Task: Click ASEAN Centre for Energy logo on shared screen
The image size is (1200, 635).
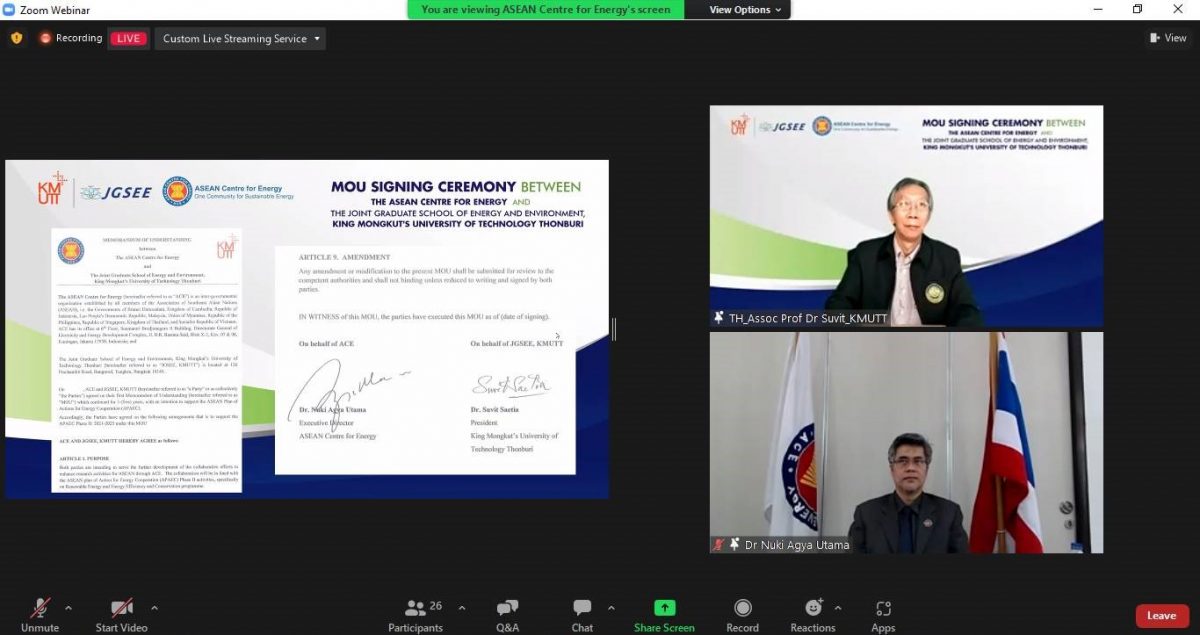Action: point(229,191)
